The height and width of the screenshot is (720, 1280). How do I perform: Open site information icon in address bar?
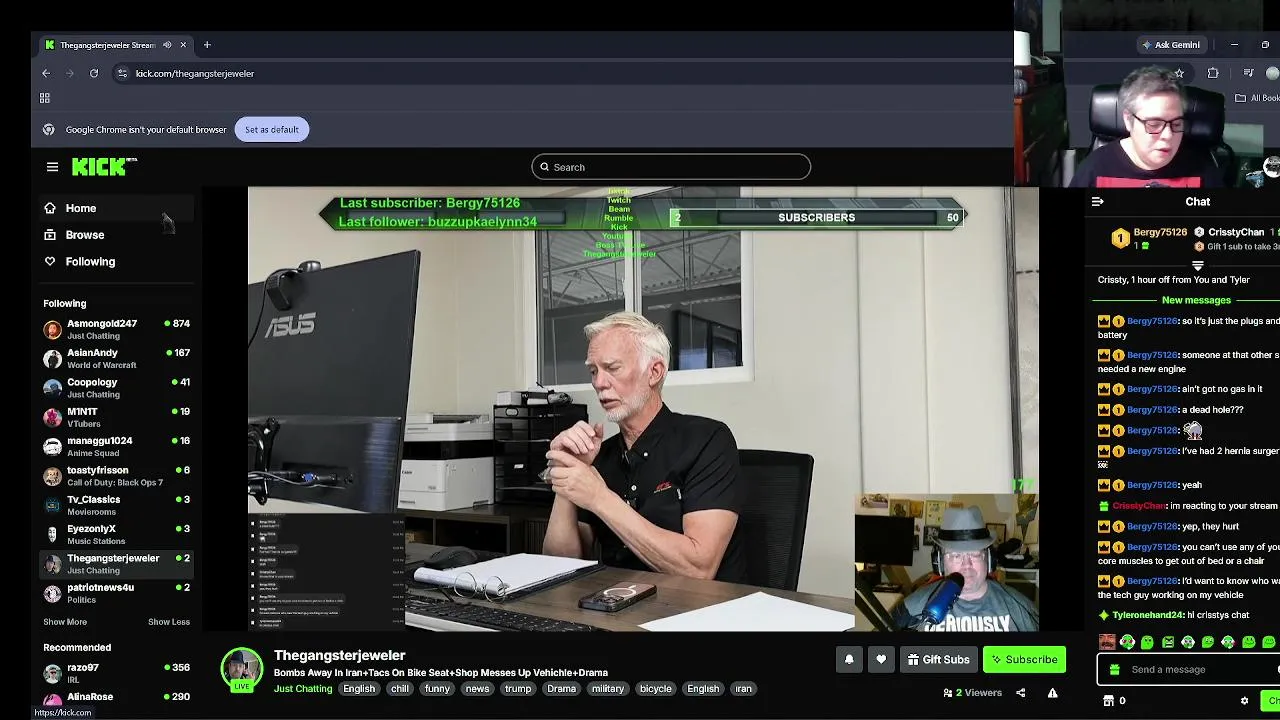pos(122,73)
